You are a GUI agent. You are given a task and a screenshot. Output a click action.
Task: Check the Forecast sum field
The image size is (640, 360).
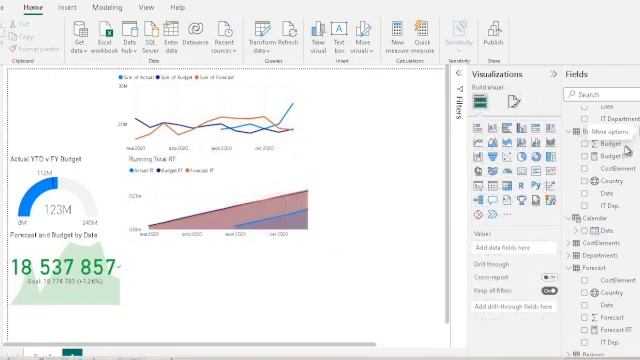[584, 318]
